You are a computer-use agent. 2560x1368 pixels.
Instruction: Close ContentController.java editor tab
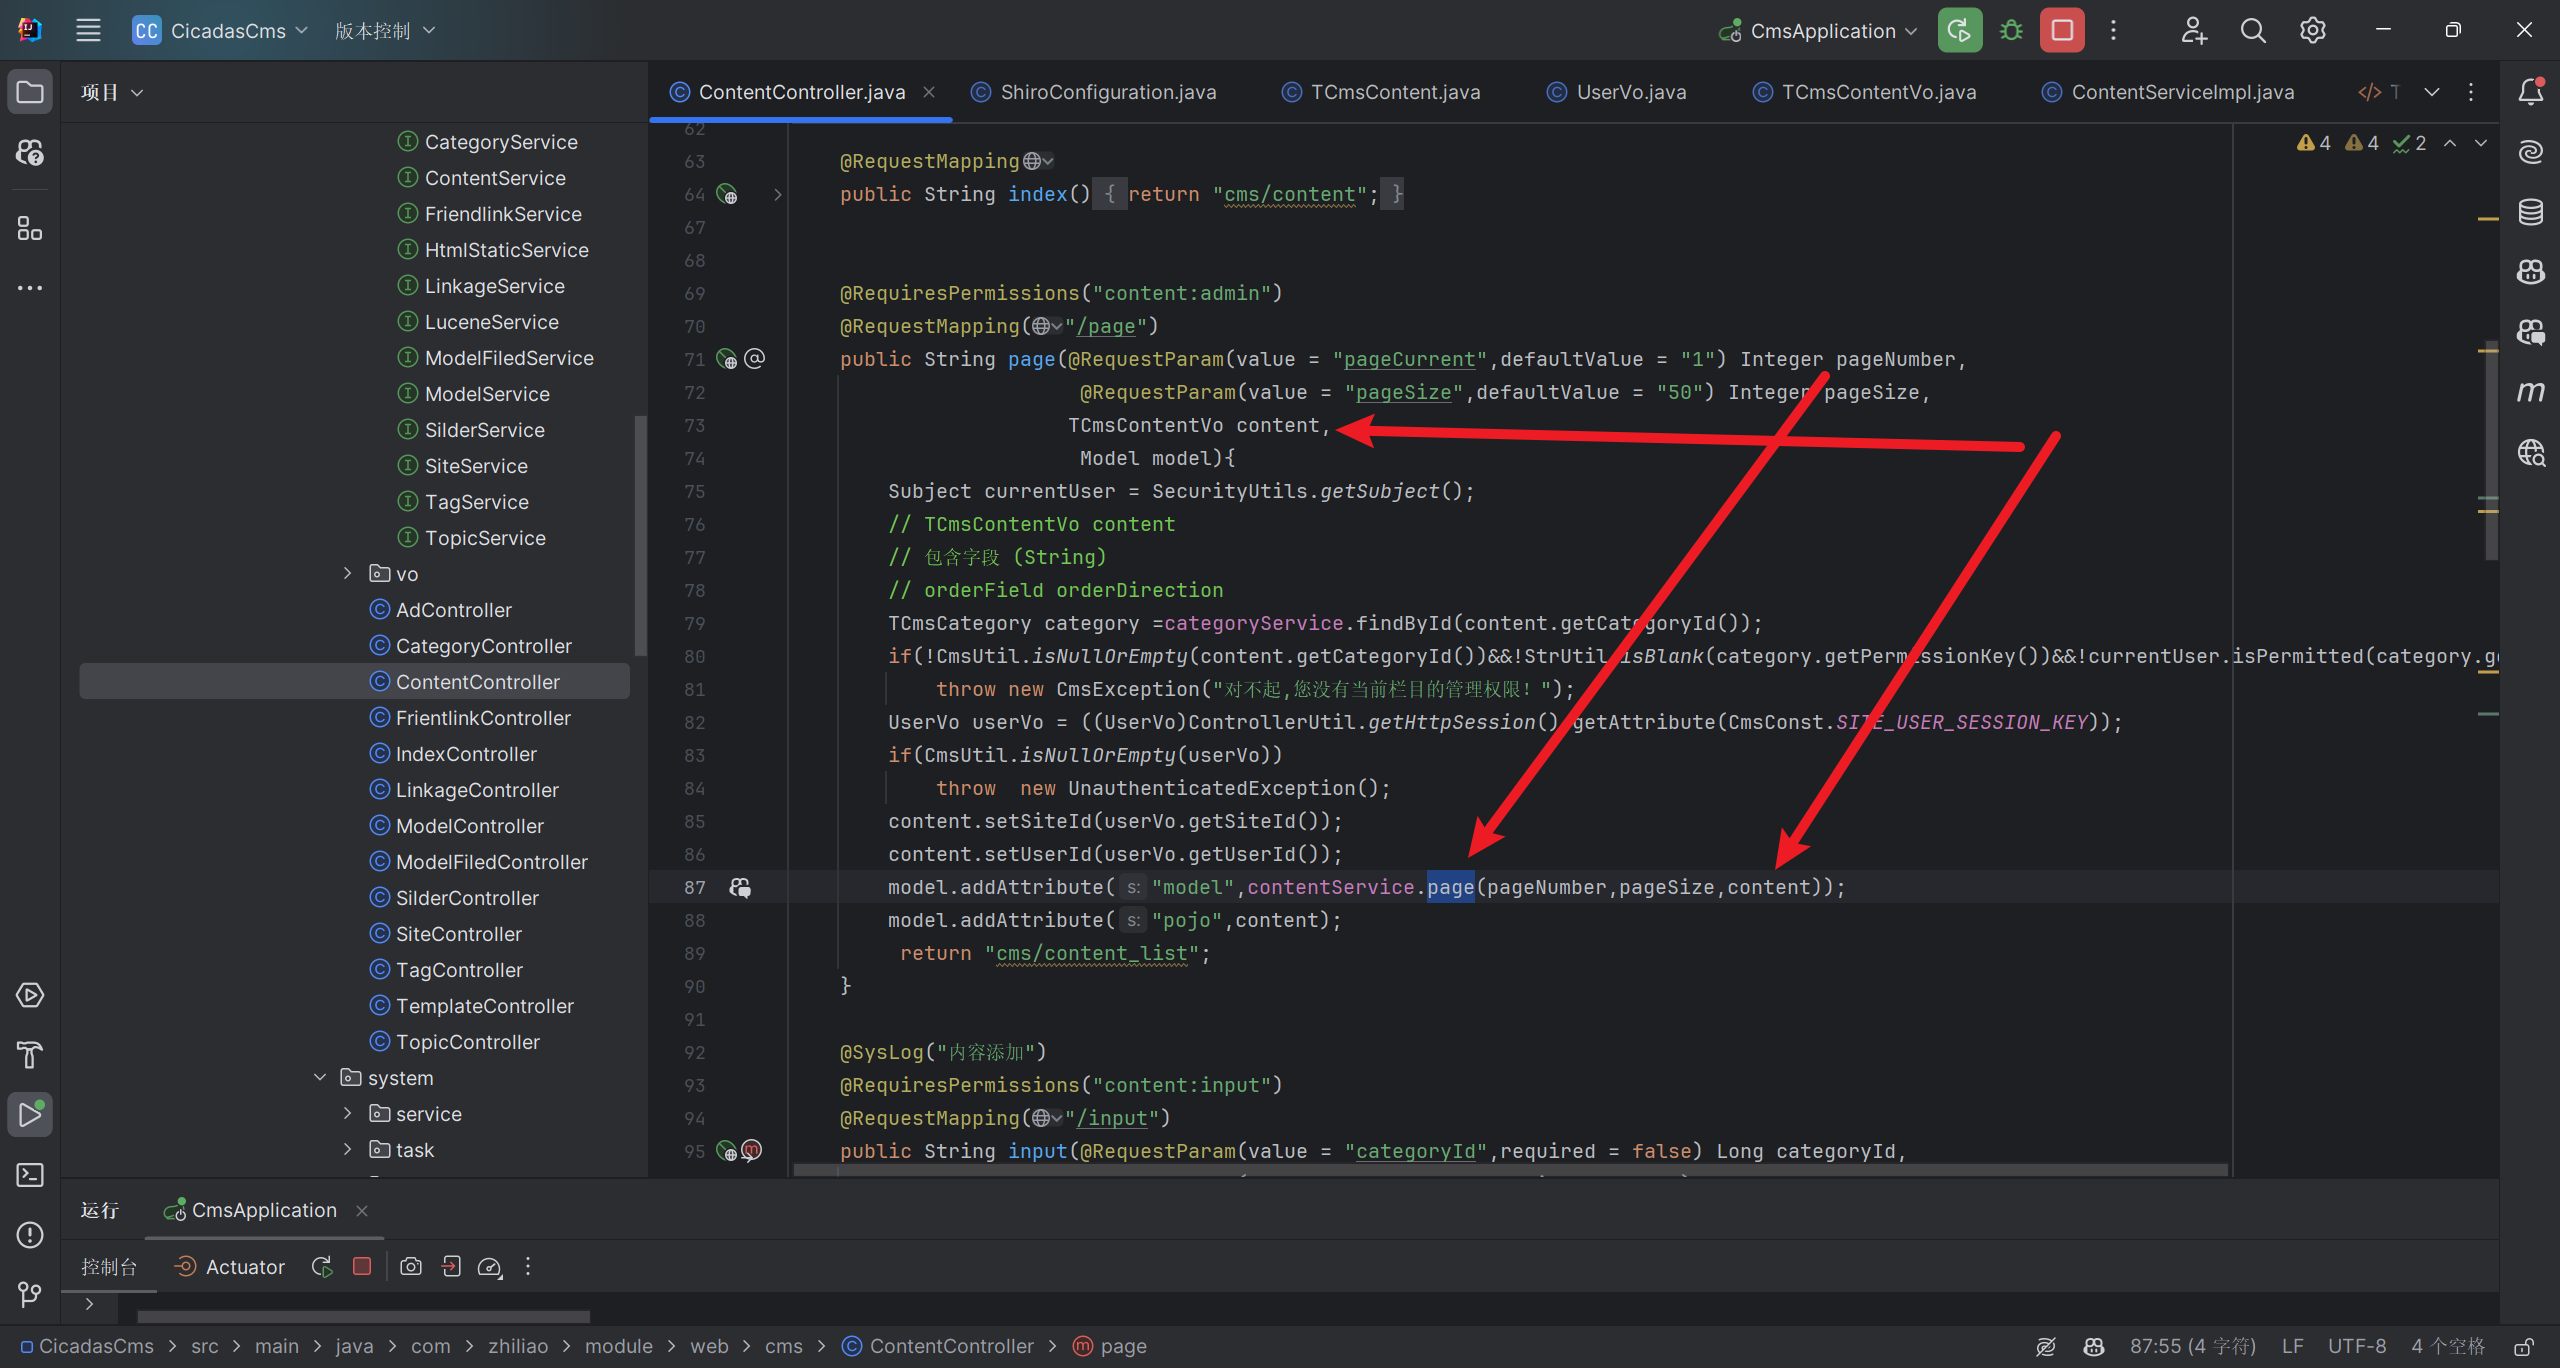(929, 92)
